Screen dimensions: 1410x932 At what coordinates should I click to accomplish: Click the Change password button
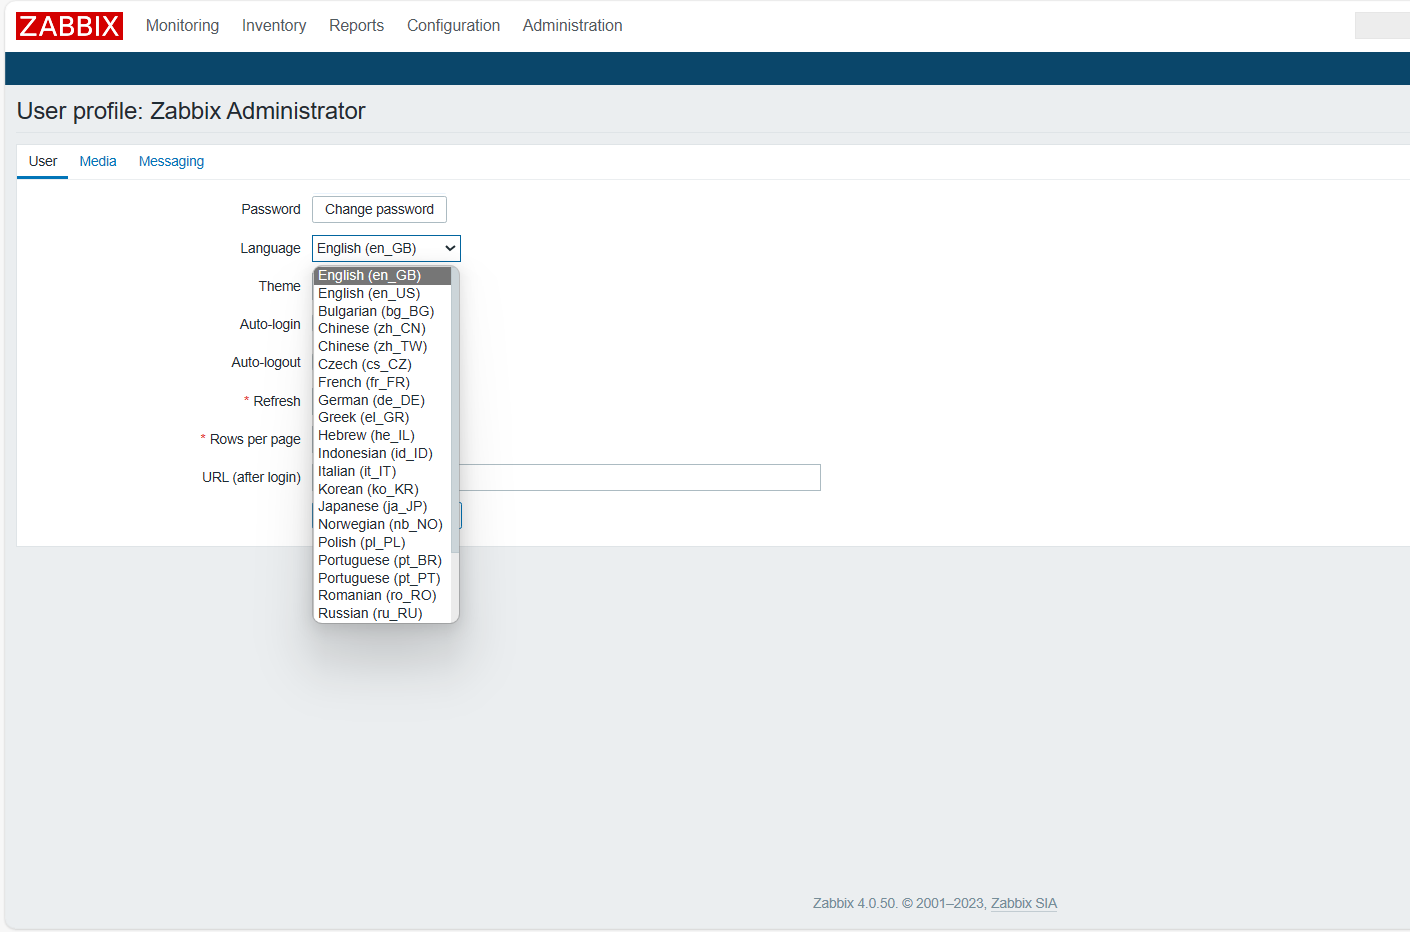click(x=379, y=209)
